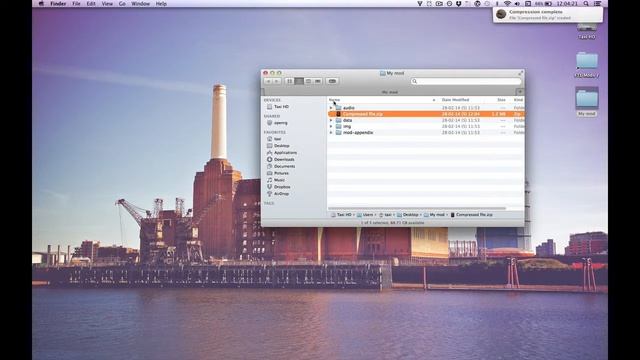Switch Finder to column view
The height and width of the screenshot is (360, 640).
[x=308, y=81]
